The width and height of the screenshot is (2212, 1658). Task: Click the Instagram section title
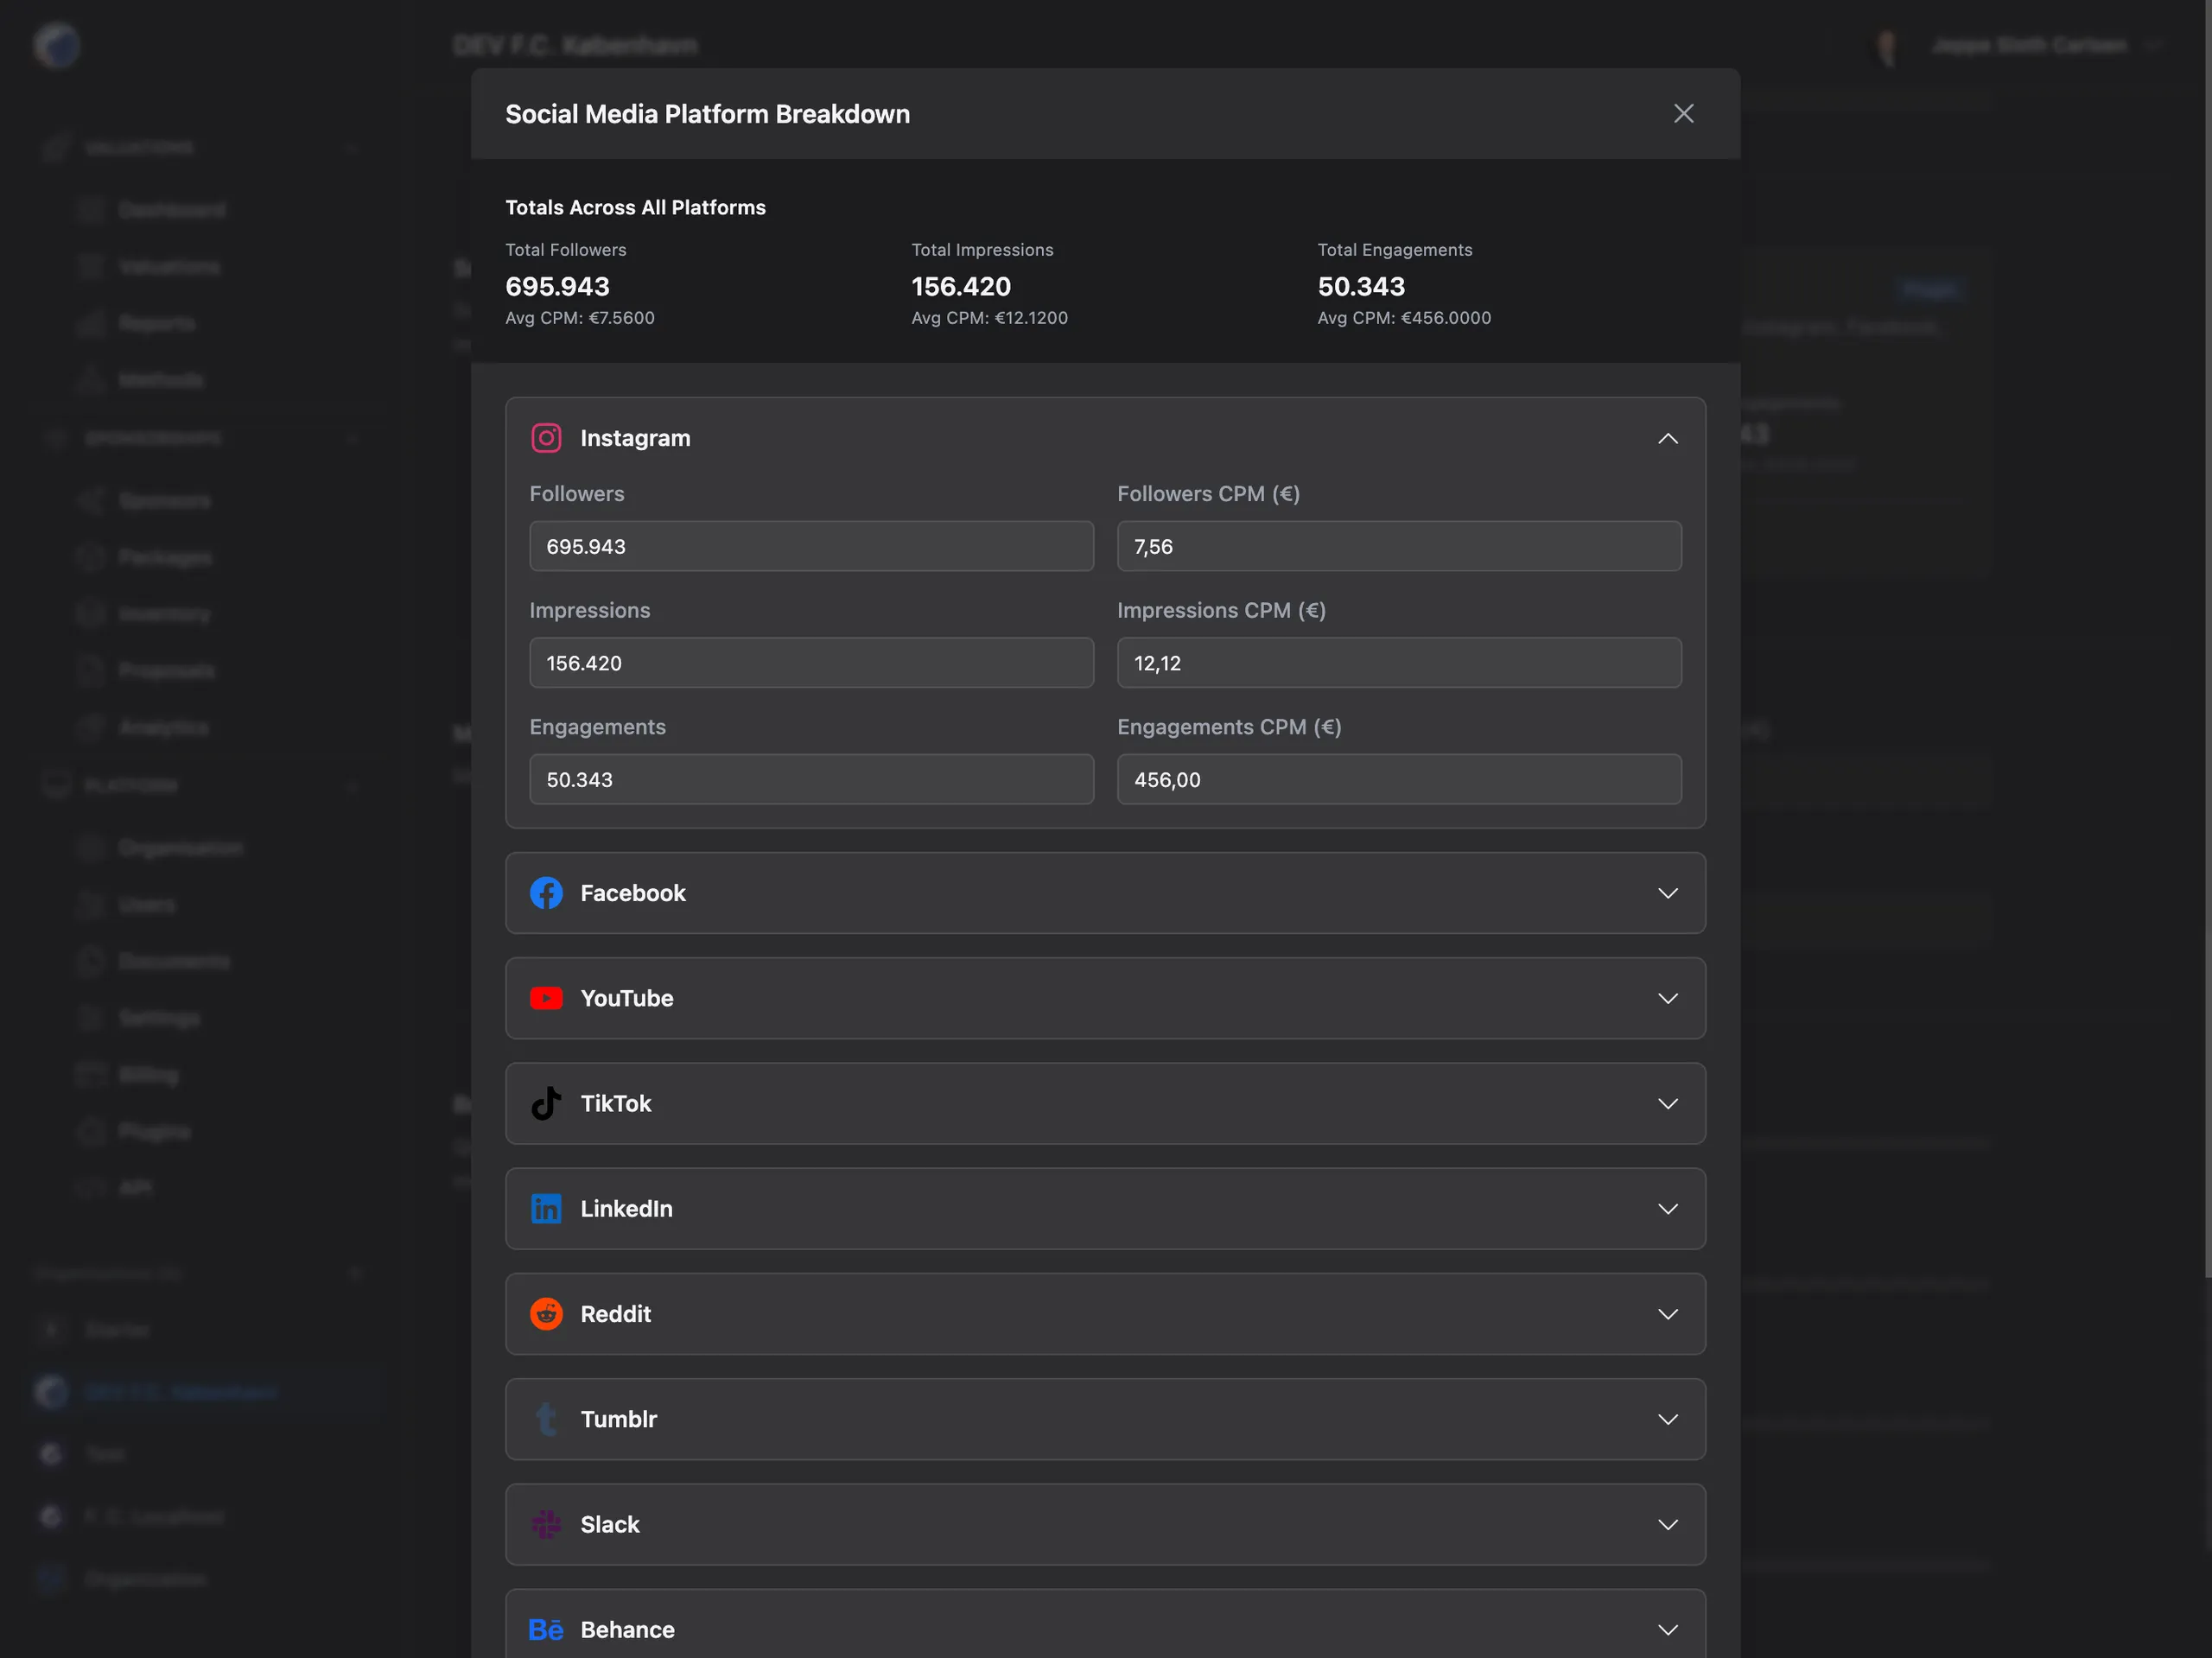coord(635,438)
